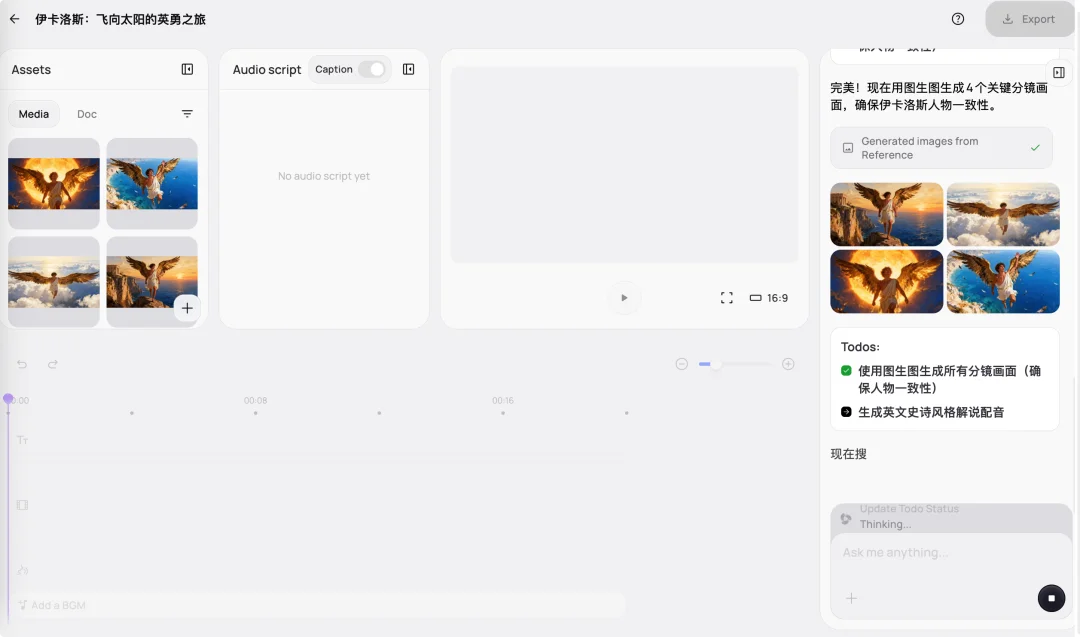The height and width of the screenshot is (637, 1080).
Task: Collapse the Audio script panel
Action: 408,69
